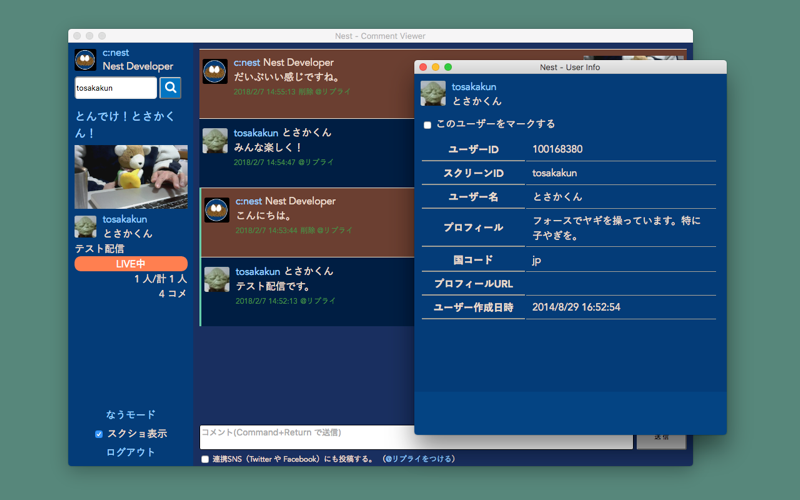Click the magnifier search button beside tosakakun field

click(170, 88)
